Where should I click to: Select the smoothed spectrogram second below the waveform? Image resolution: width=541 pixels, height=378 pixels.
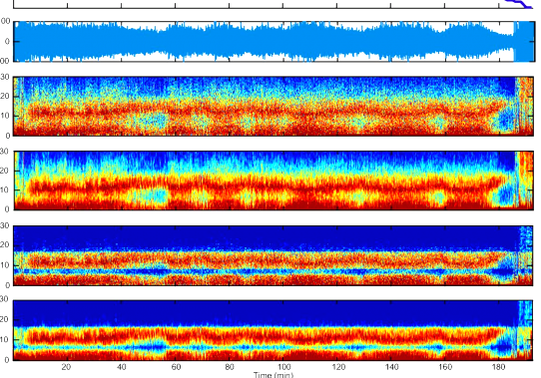274,180
